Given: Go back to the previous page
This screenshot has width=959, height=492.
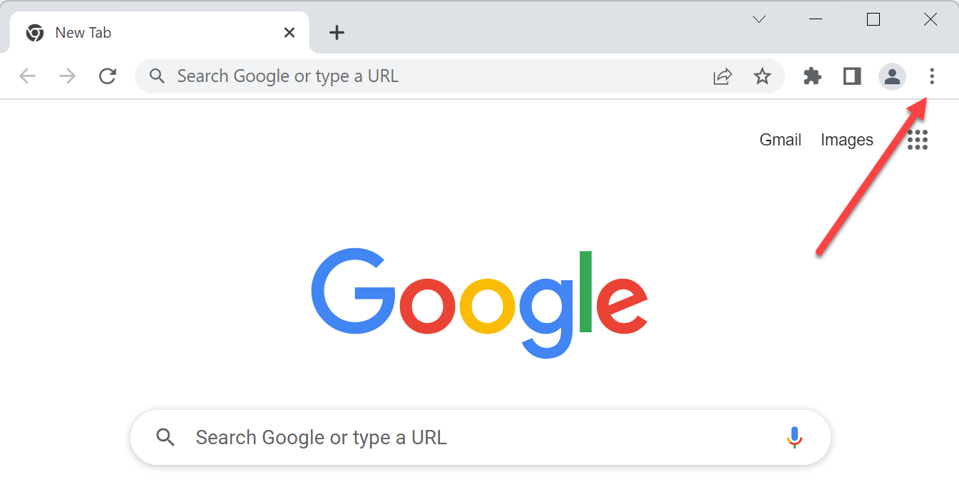Looking at the screenshot, I should tap(28, 76).
